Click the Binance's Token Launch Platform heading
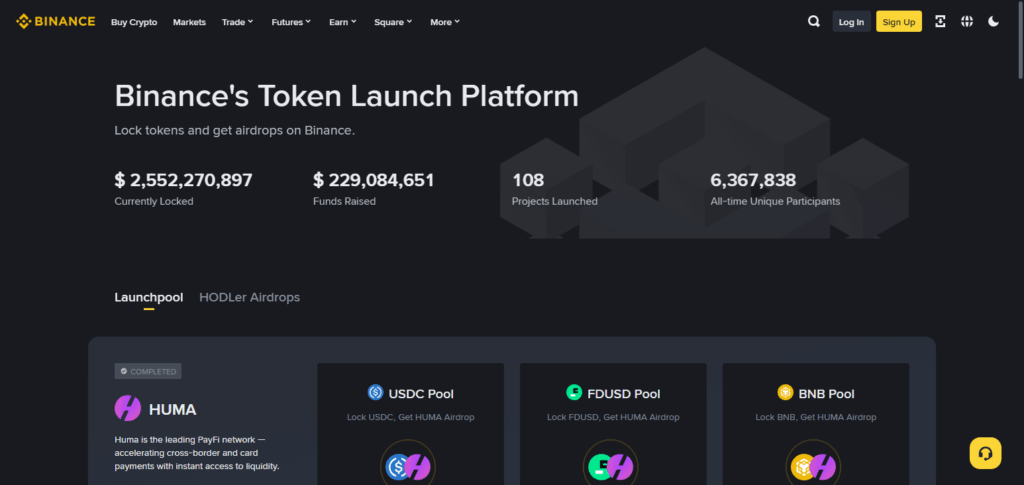Screen dimensions: 1024x485 (347, 96)
